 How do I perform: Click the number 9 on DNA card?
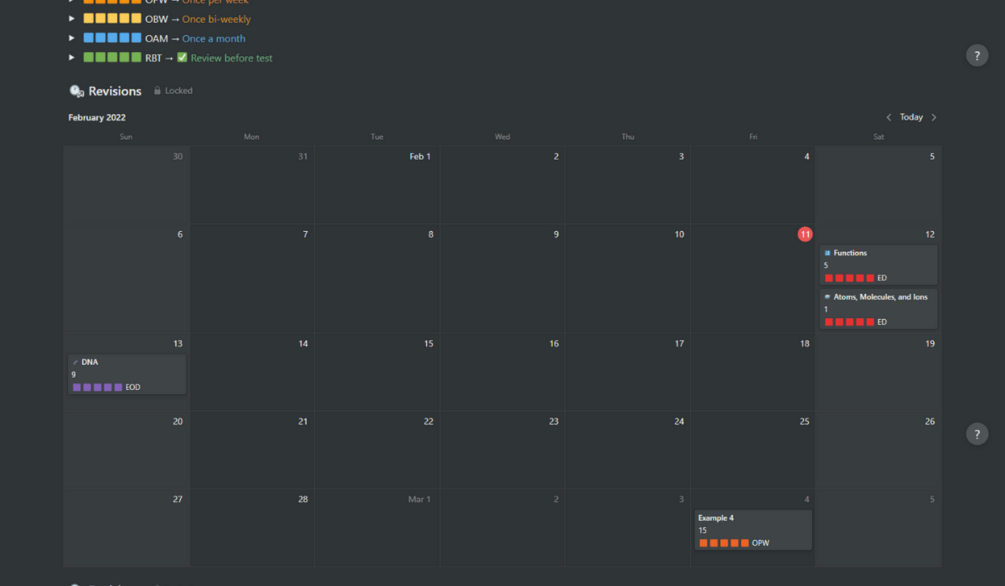(74, 374)
